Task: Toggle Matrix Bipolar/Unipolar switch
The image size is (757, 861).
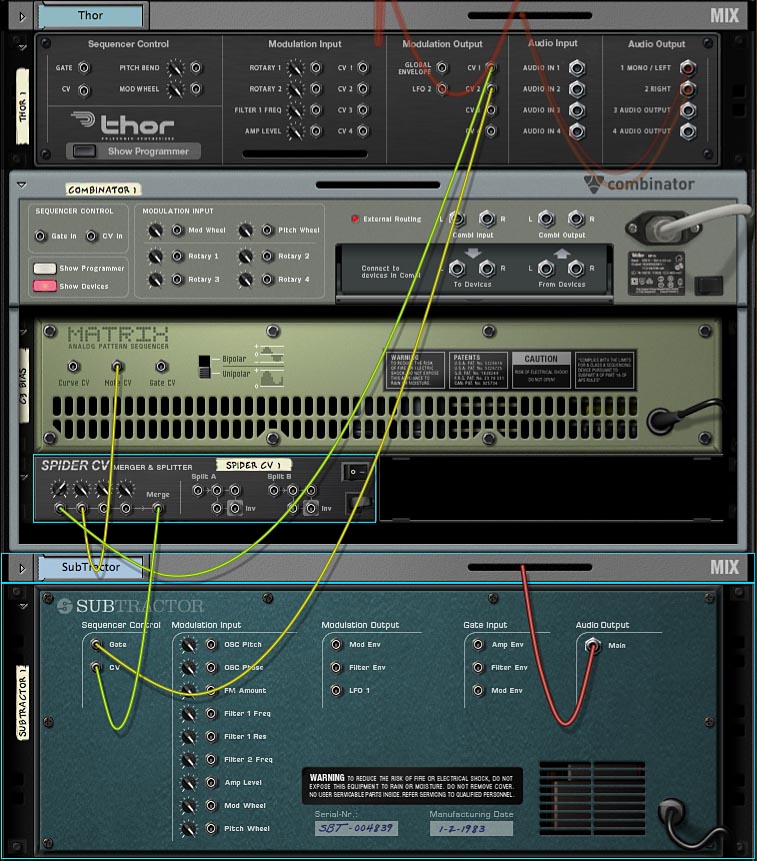Action: point(204,367)
